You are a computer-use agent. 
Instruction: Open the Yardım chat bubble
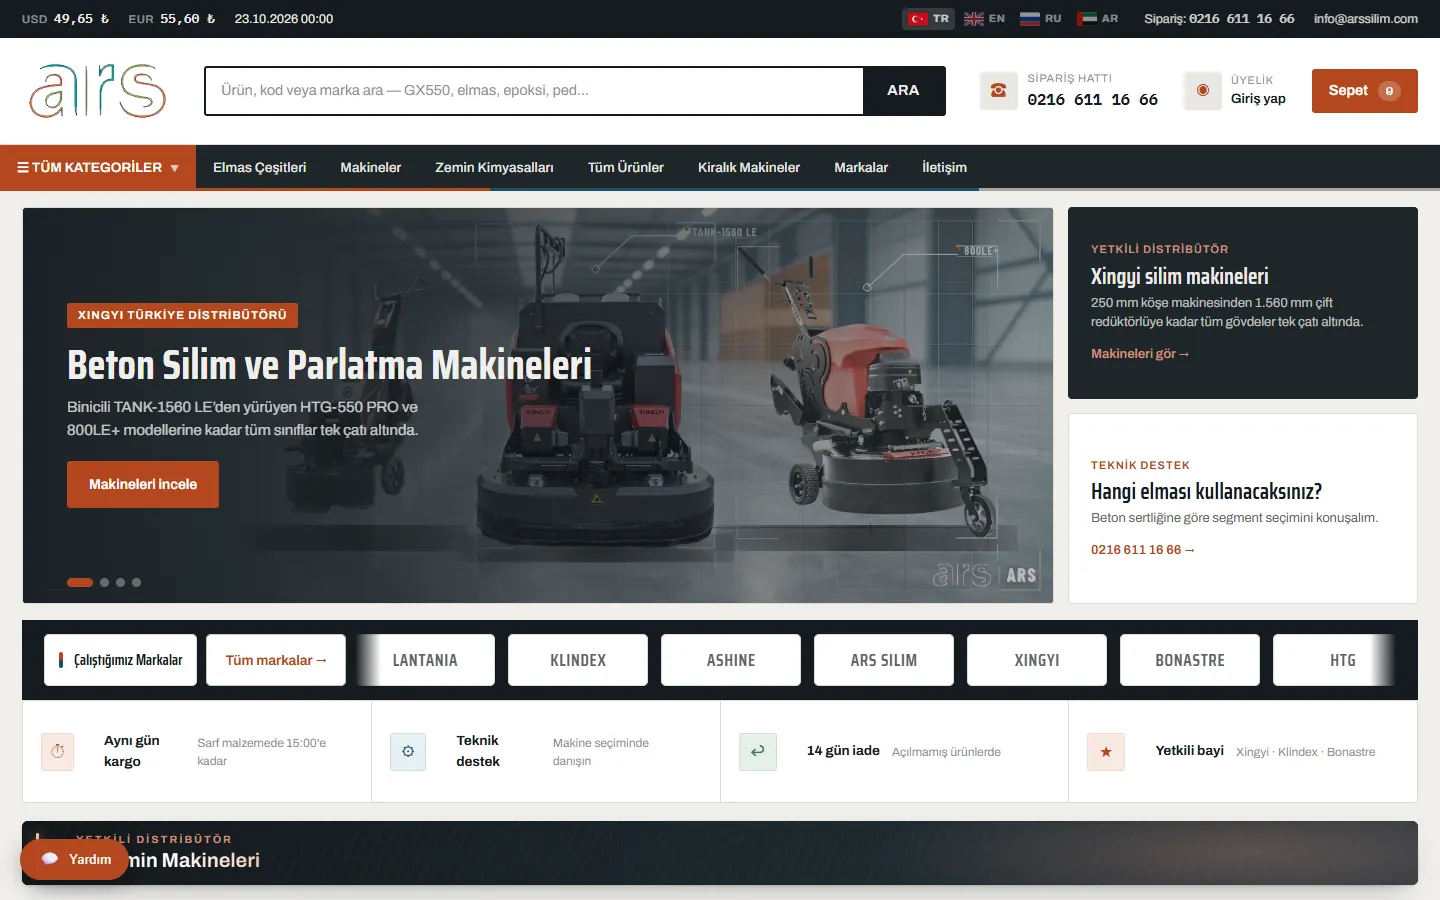point(75,859)
